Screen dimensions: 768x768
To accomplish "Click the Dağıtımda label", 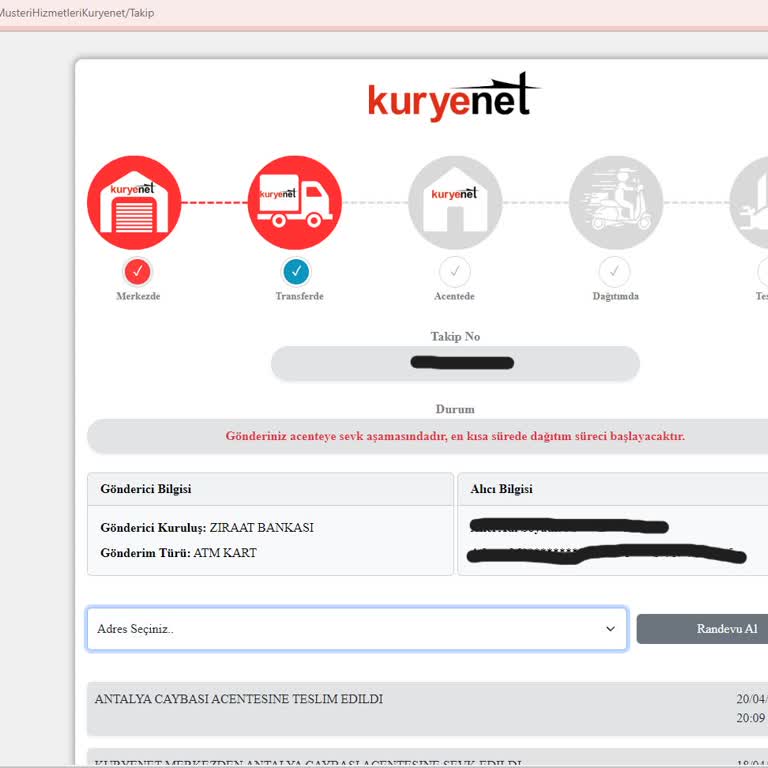I will pyautogui.click(x=616, y=296).
